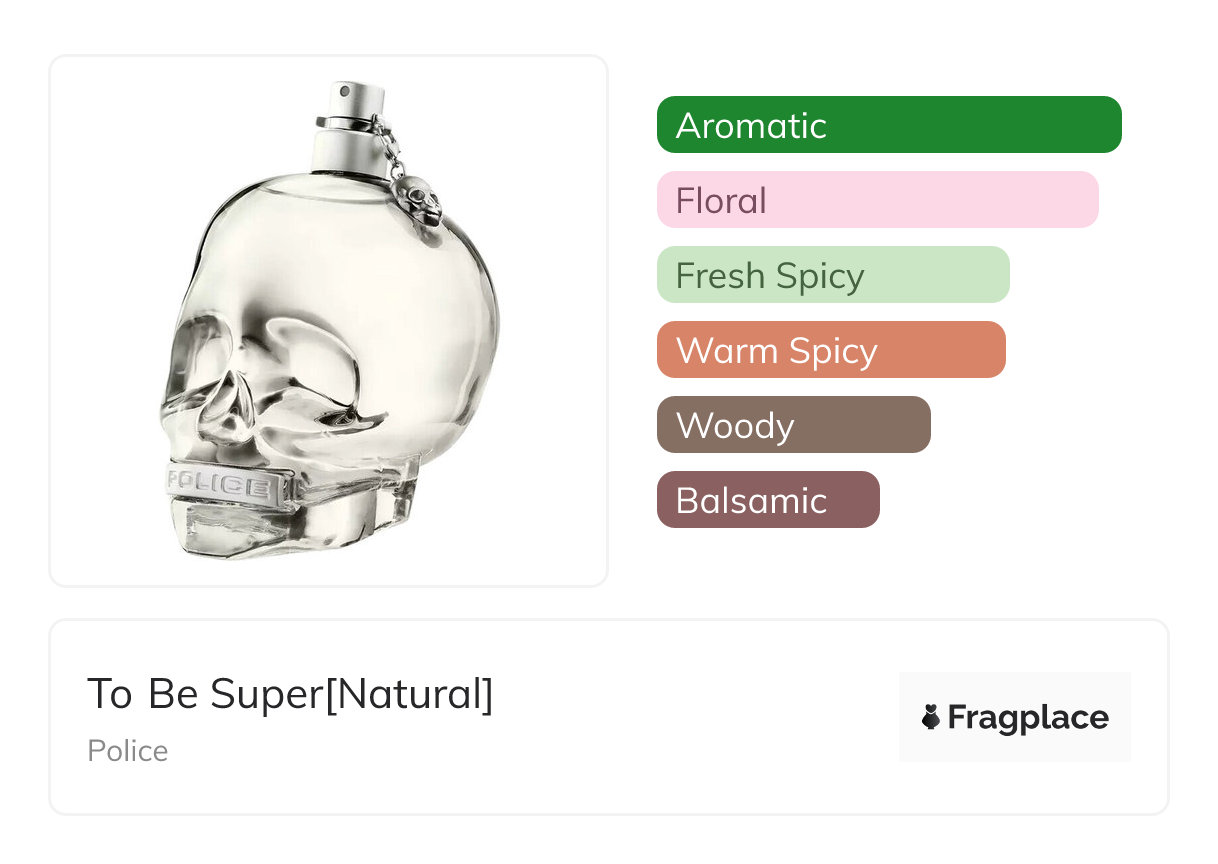Image resolution: width=1218 pixels, height=864 pixels.
Task: Select the pink Floral accord bar
Action: (877, 200)
